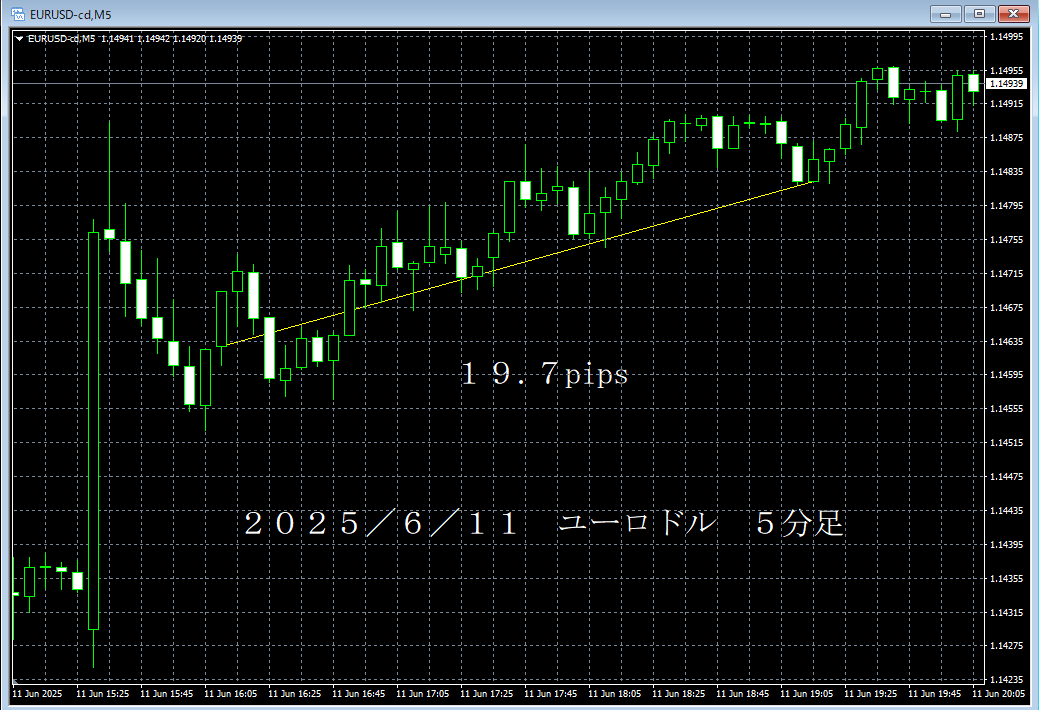
Task: Select the 19.7pips text label
Action: 544,375
